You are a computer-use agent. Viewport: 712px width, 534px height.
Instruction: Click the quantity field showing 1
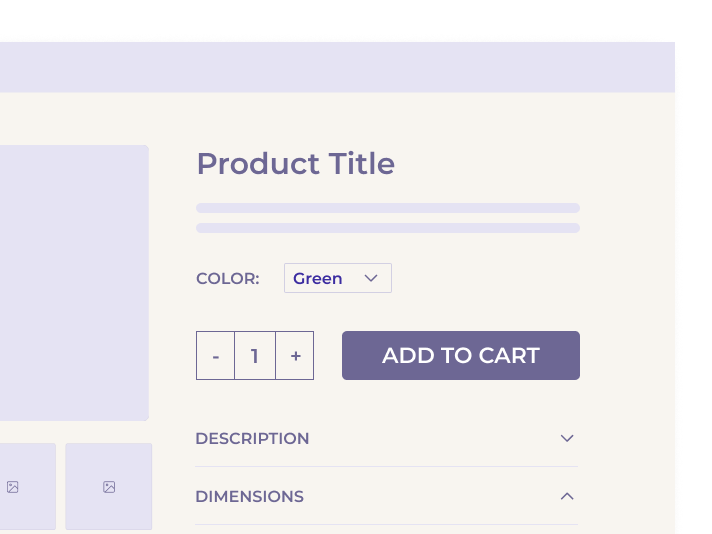[x=255, y=356]
